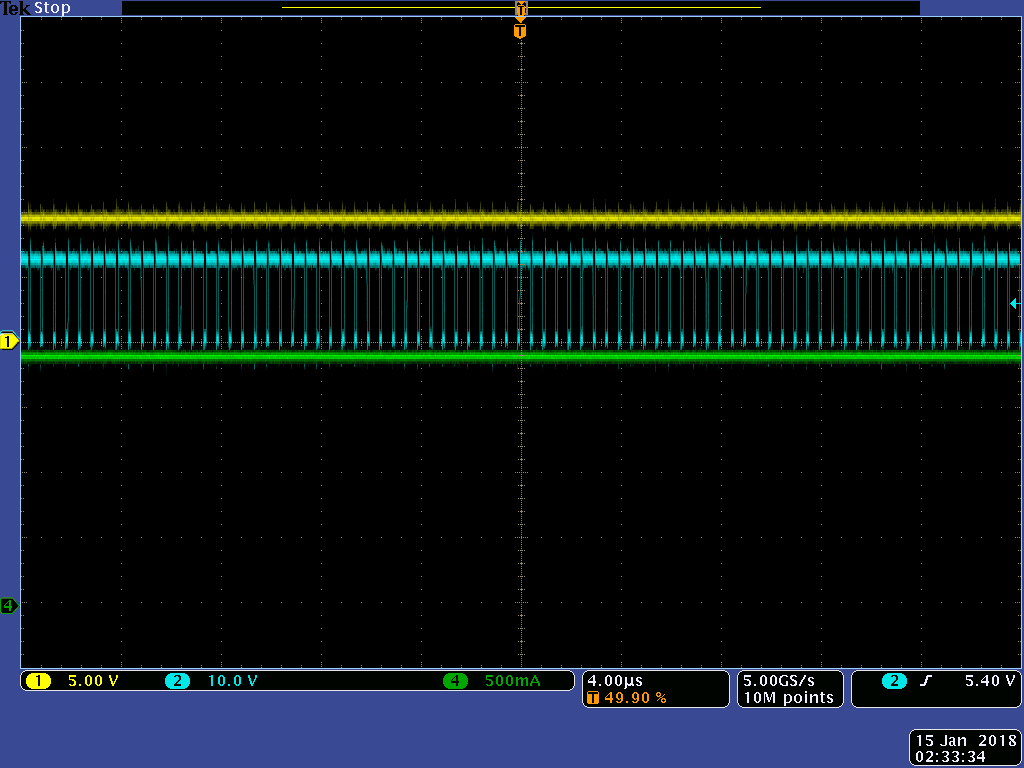Click the 4.00µs timebase readout
The image size is (1024, 768).
click(x=615, y=681)
